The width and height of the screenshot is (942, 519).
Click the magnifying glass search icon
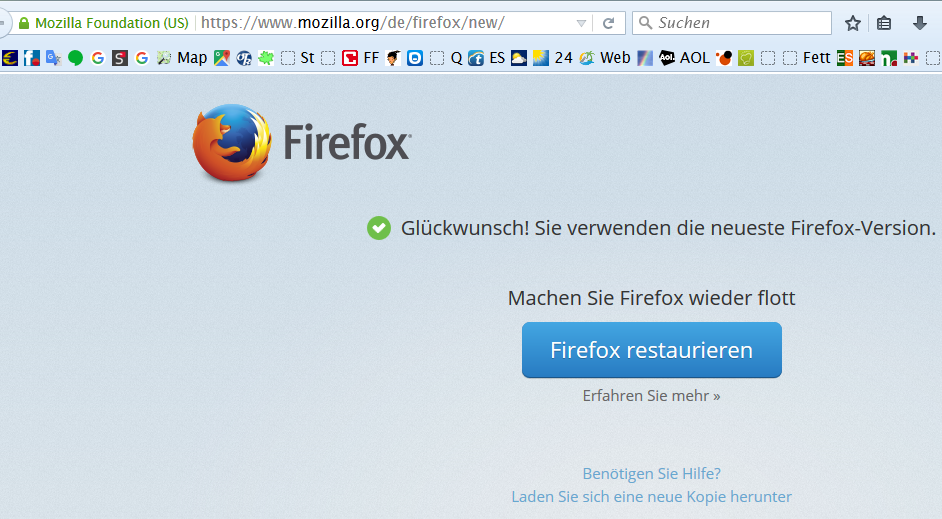pyautogui.click(x=645, y=23)
